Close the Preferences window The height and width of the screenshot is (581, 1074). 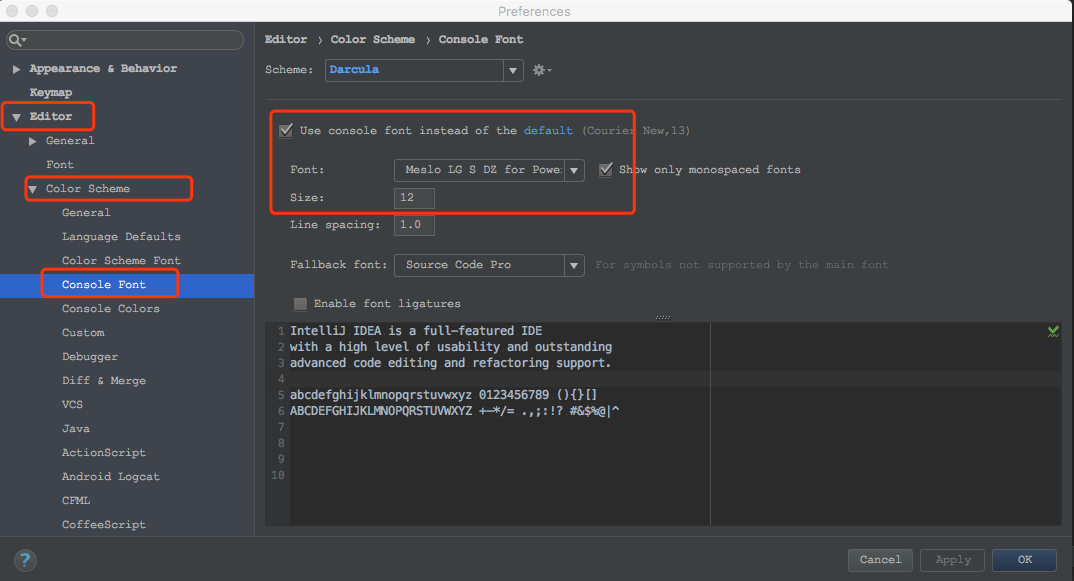12,11
